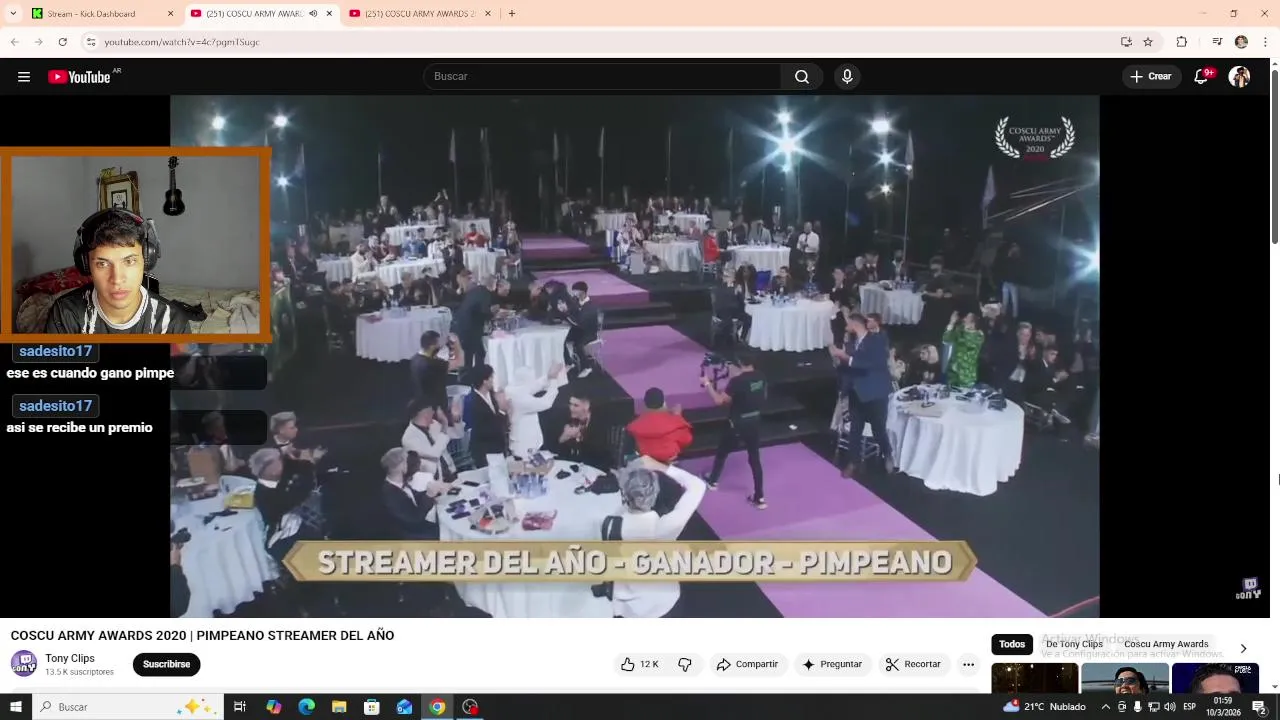Open File Explorer from the taskbar
Viewport: 1280px width, 720px height.
click(x=339, y=707)
